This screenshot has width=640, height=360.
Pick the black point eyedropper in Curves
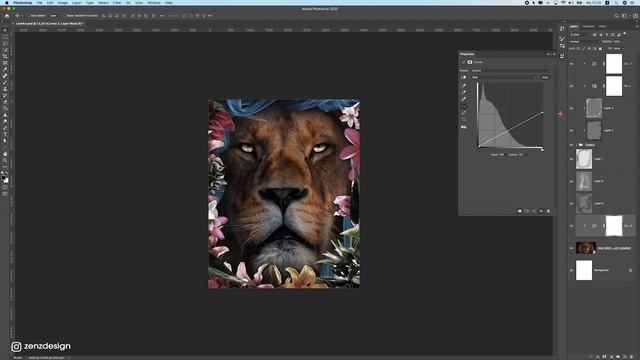point(464,86)
